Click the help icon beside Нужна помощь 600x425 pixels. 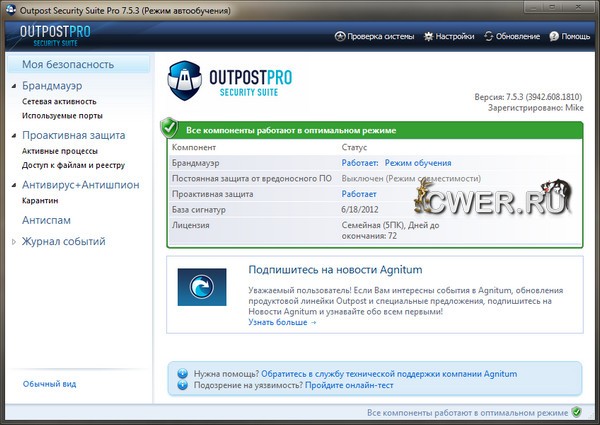pyautogui.click(x=182, y=373)
